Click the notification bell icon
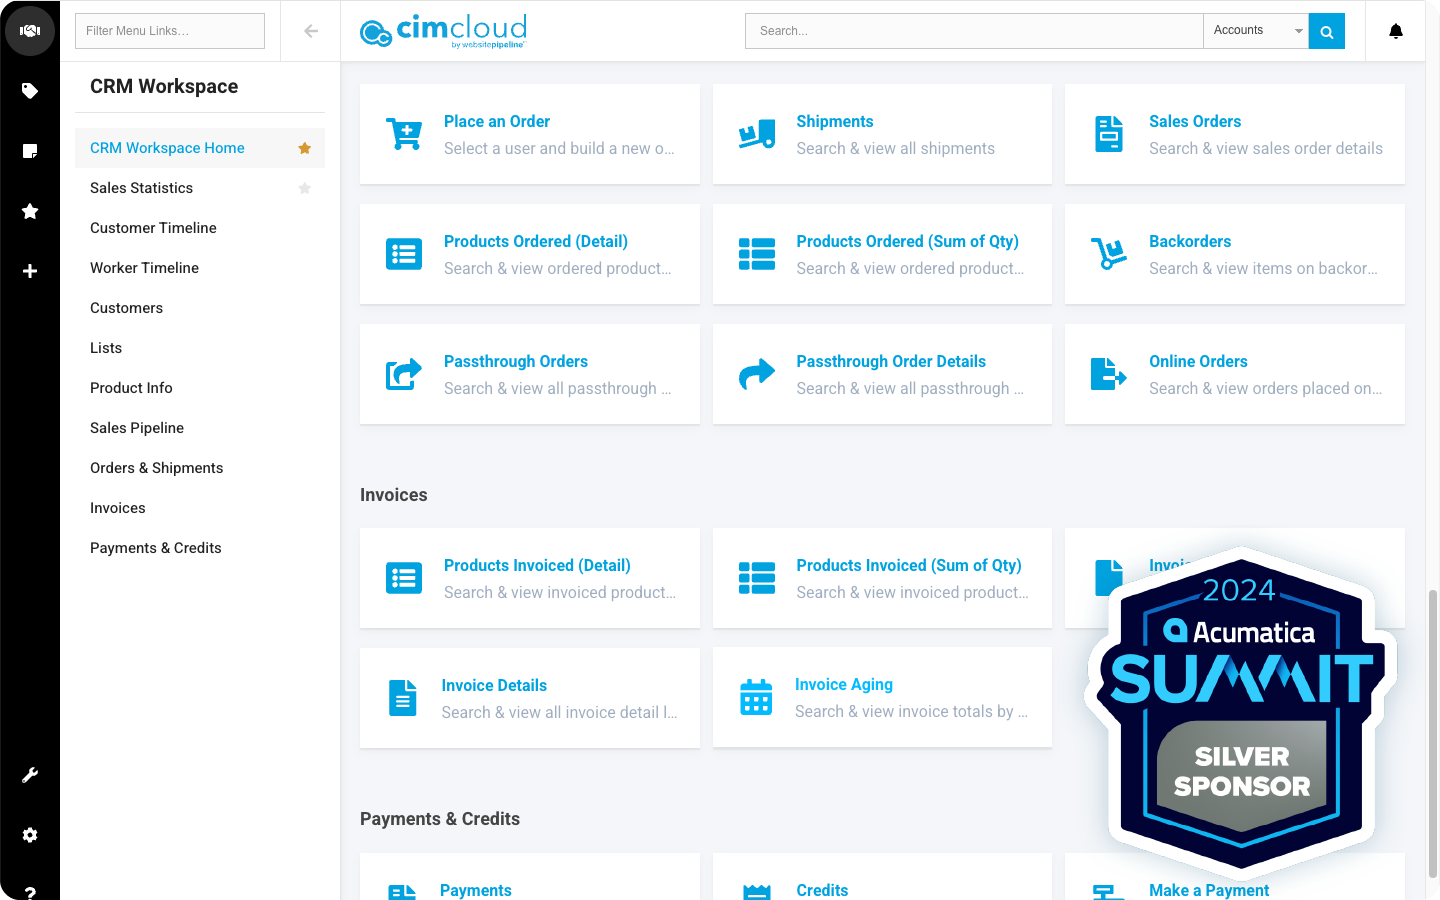This screenshot has height=900, width=1440. (1396, 31)
